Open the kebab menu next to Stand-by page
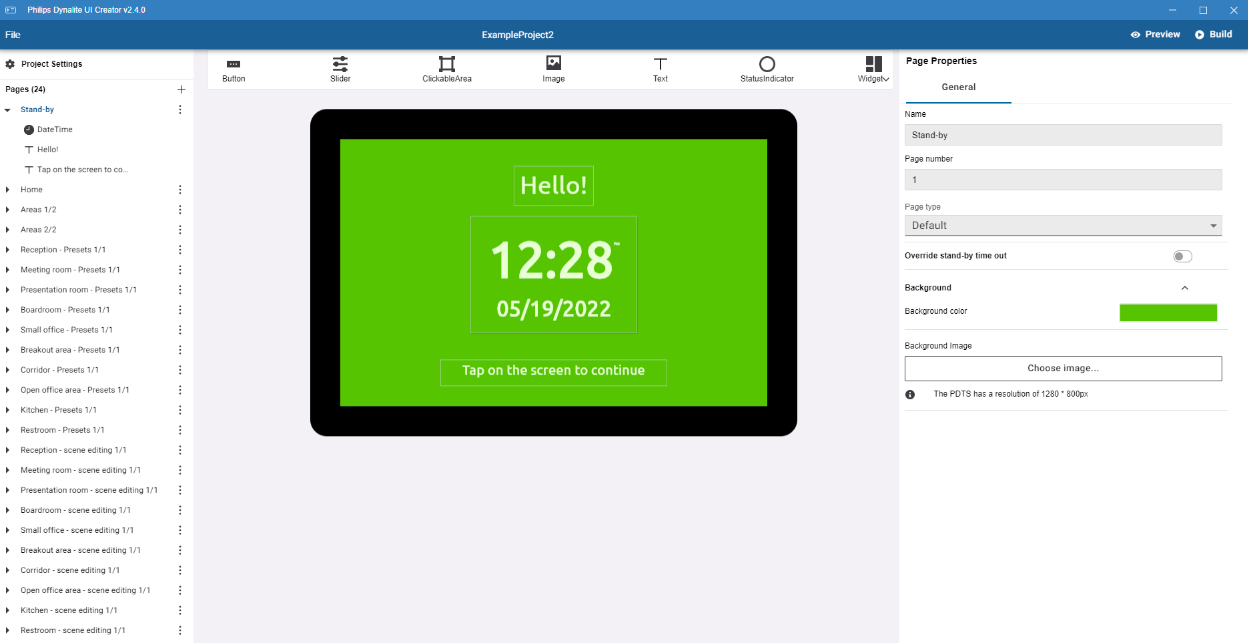Image resolution: width=1248 pixels, height=643 pixels. pos(180,109)
